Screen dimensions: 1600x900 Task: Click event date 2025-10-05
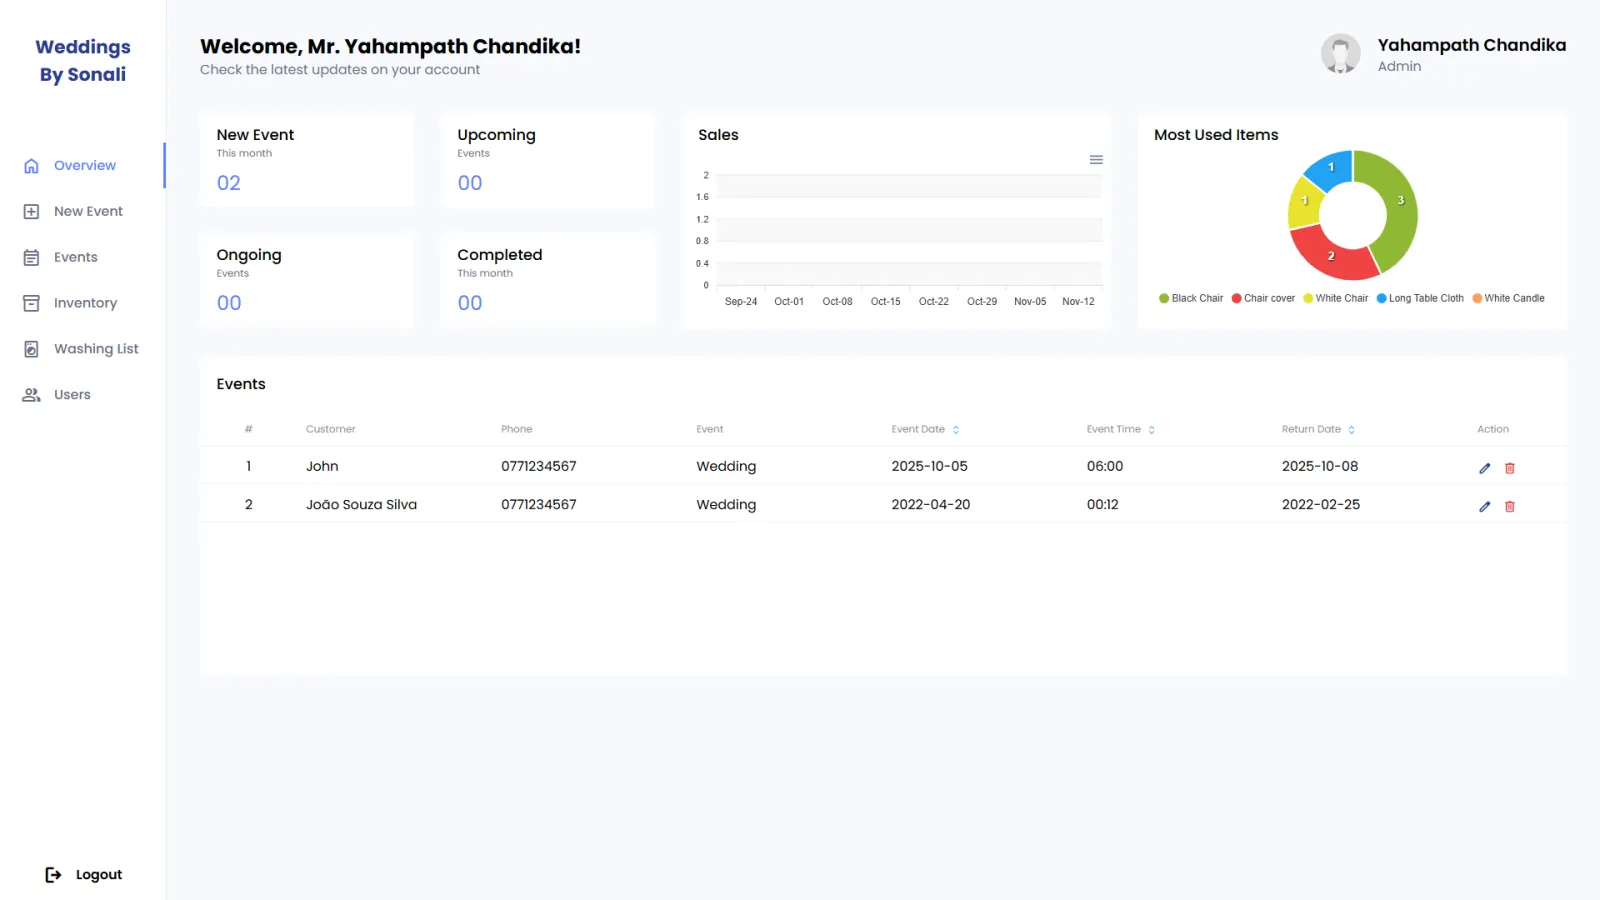(x=930, y=467)
